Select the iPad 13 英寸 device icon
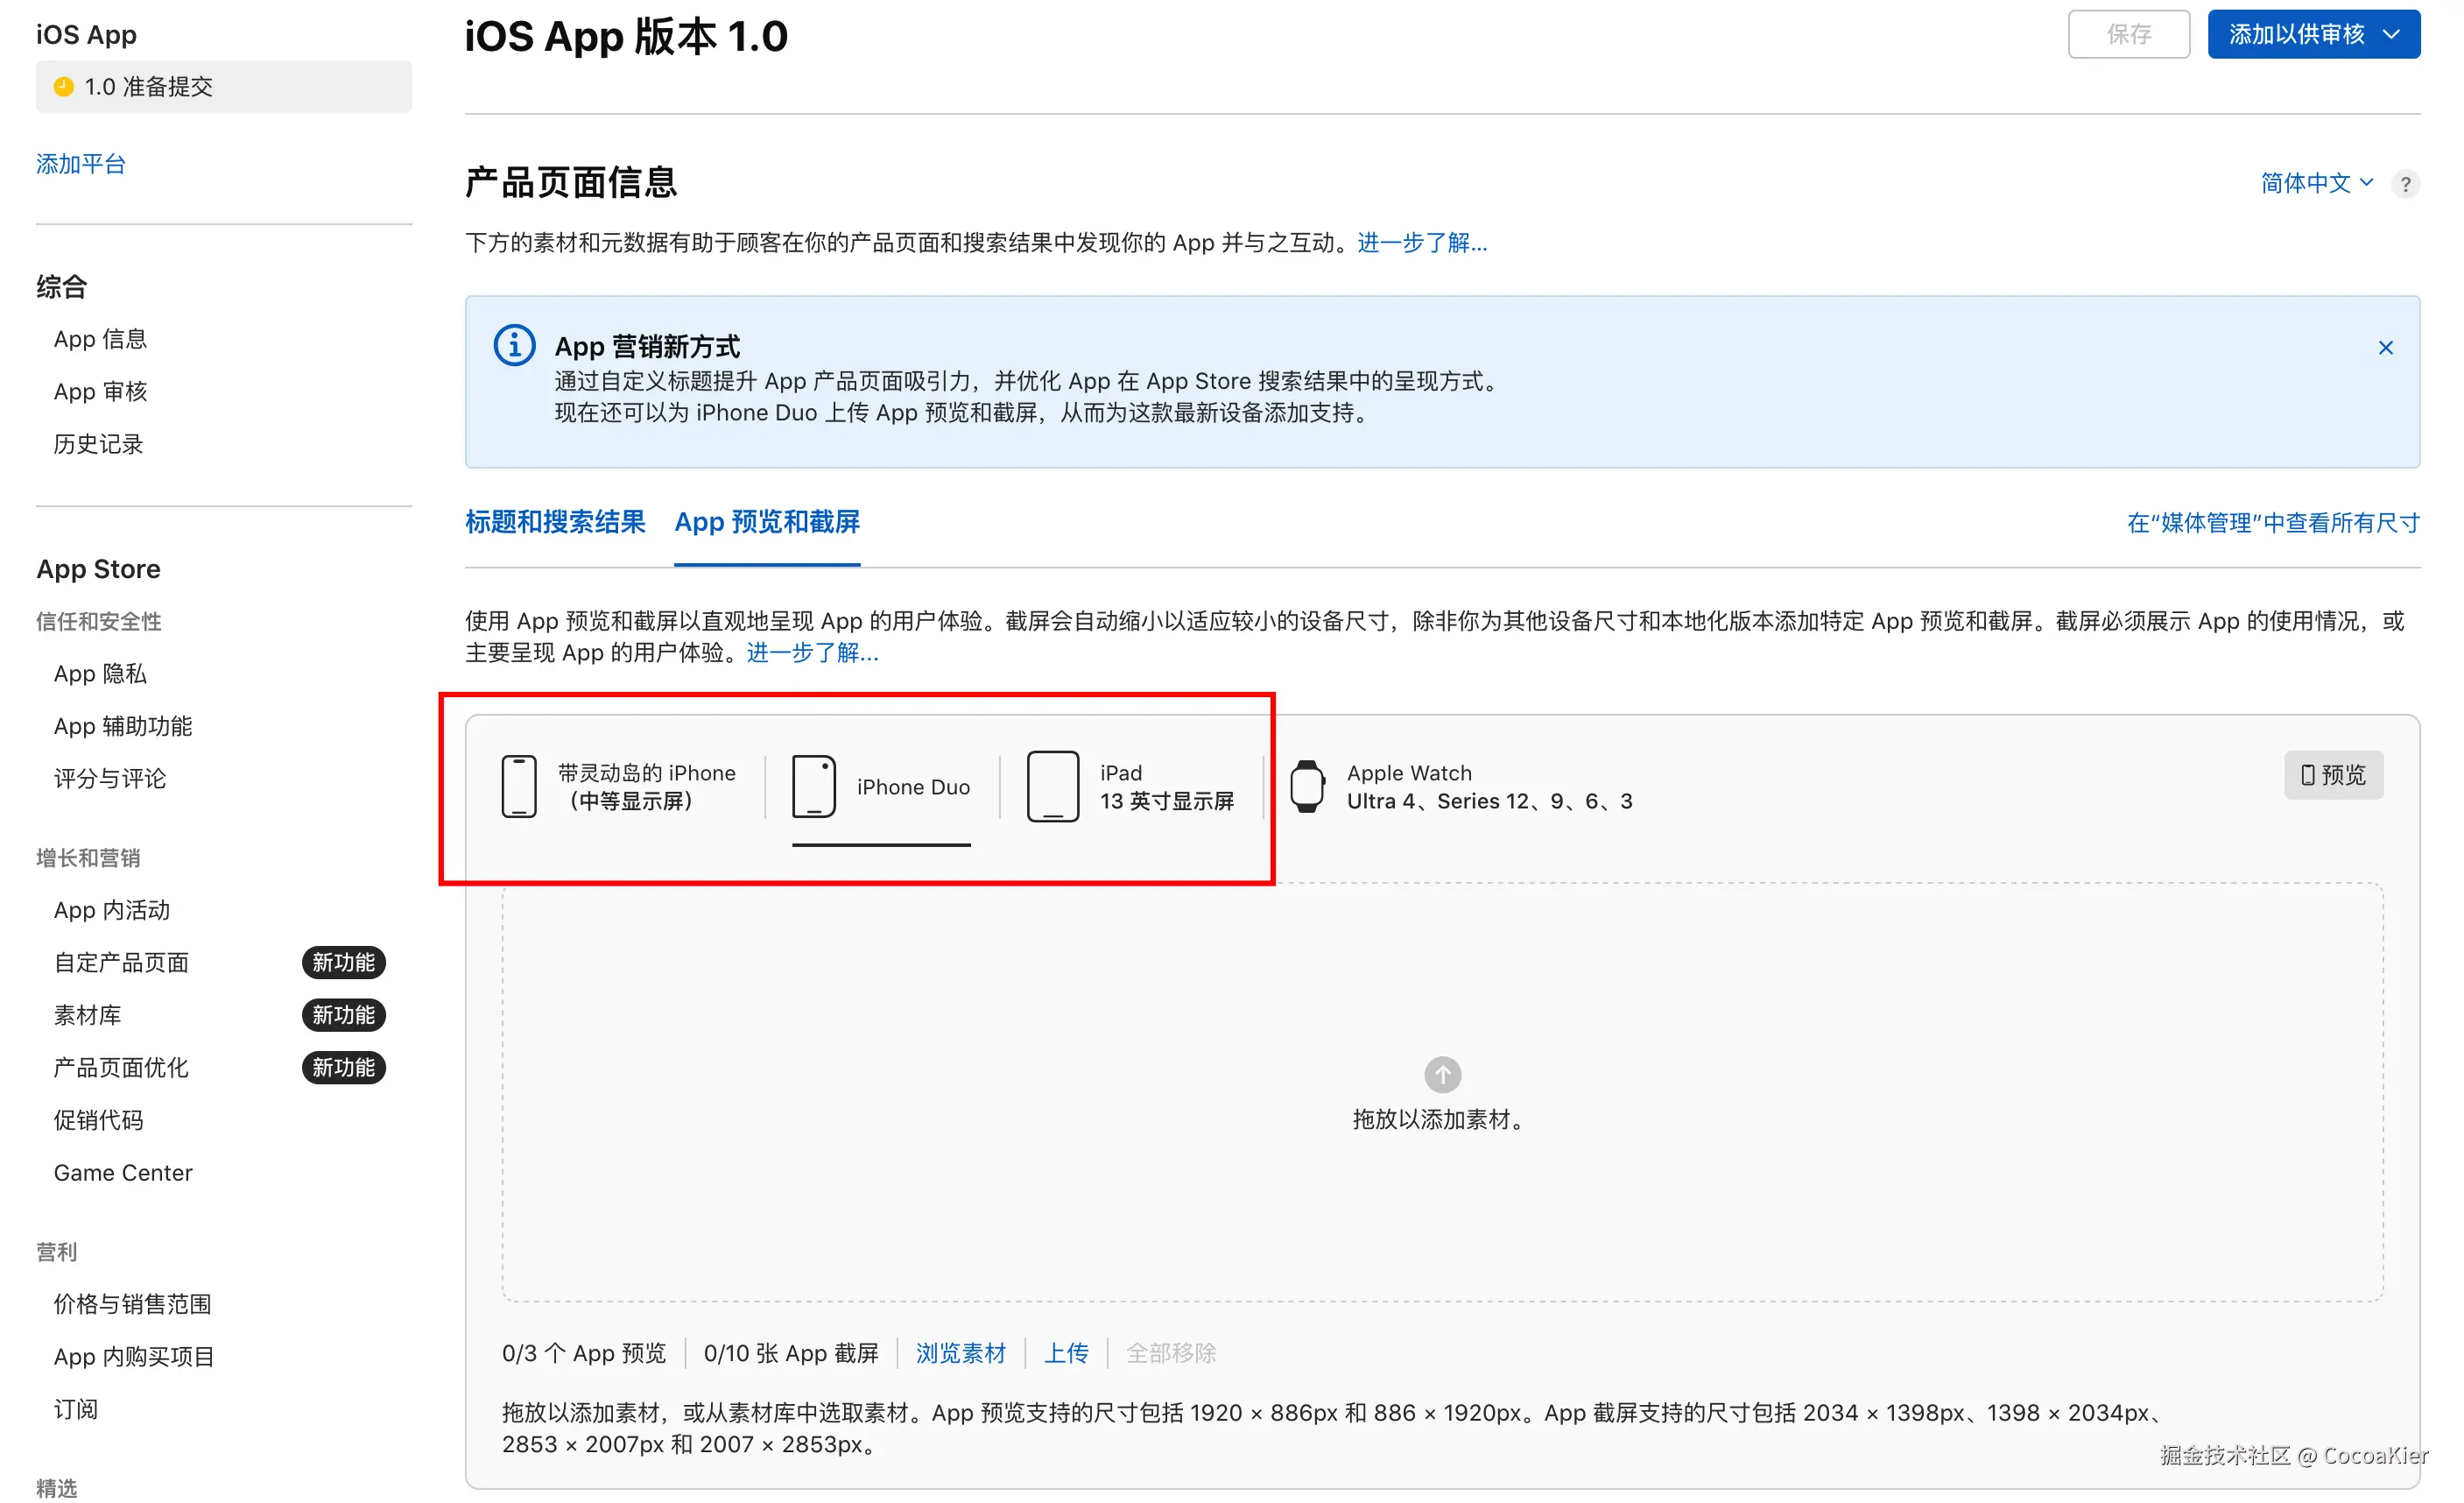The width and height of the screenshot is (2464, 1503). click(1052, 787)
